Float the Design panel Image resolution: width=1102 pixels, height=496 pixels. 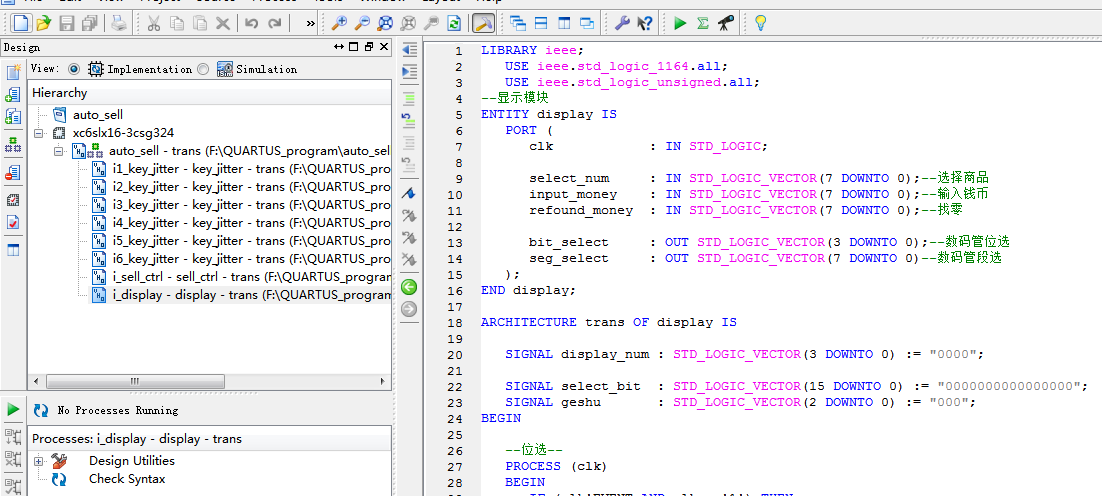coord(368,47)
